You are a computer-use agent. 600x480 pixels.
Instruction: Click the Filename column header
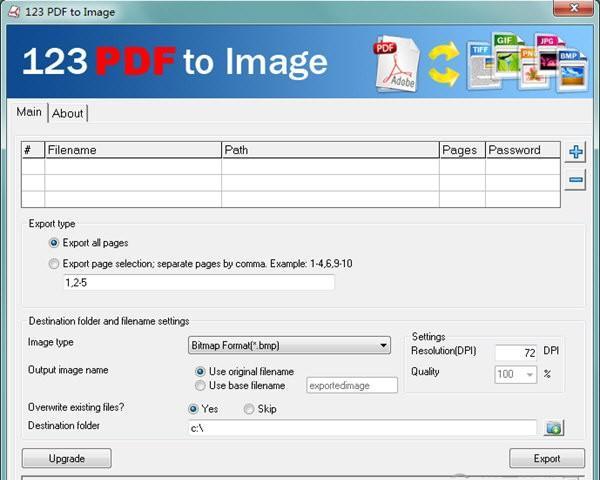(x=133, y=150)
